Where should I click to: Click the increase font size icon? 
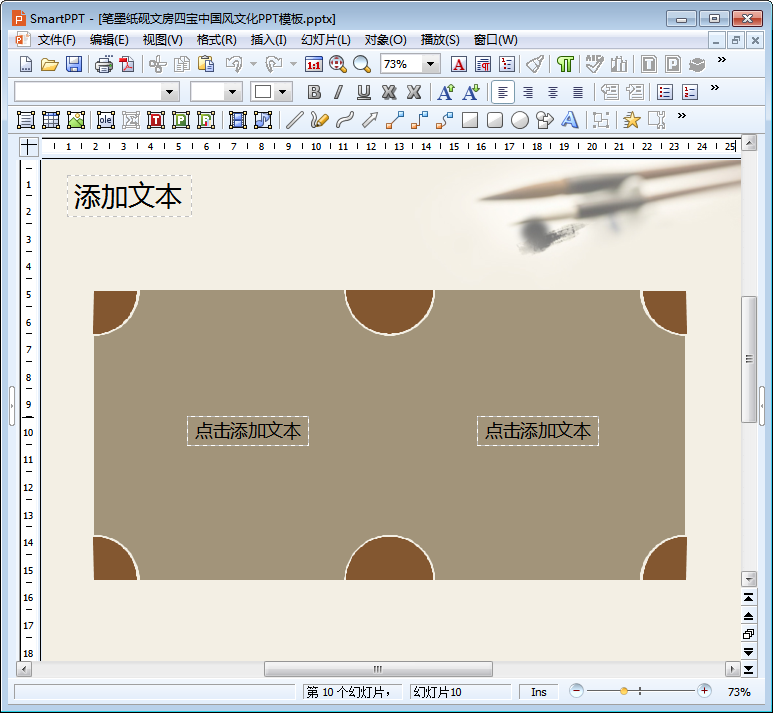pos(446,92)
